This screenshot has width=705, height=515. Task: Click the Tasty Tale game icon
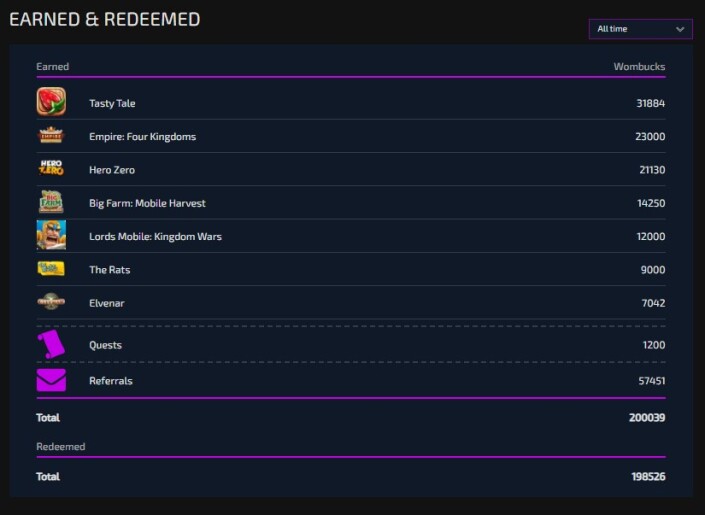(x=51, y=102)
